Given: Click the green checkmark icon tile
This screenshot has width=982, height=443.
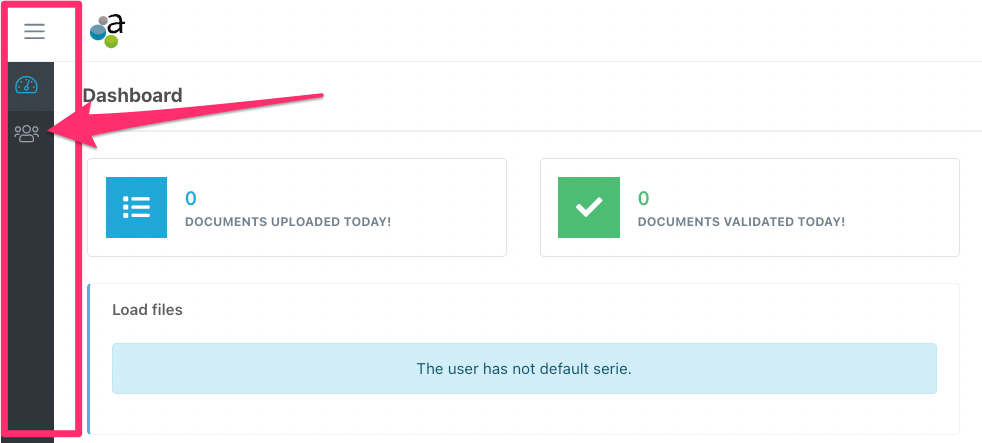Looking at the screenshot, I should [x=589, y=207].
